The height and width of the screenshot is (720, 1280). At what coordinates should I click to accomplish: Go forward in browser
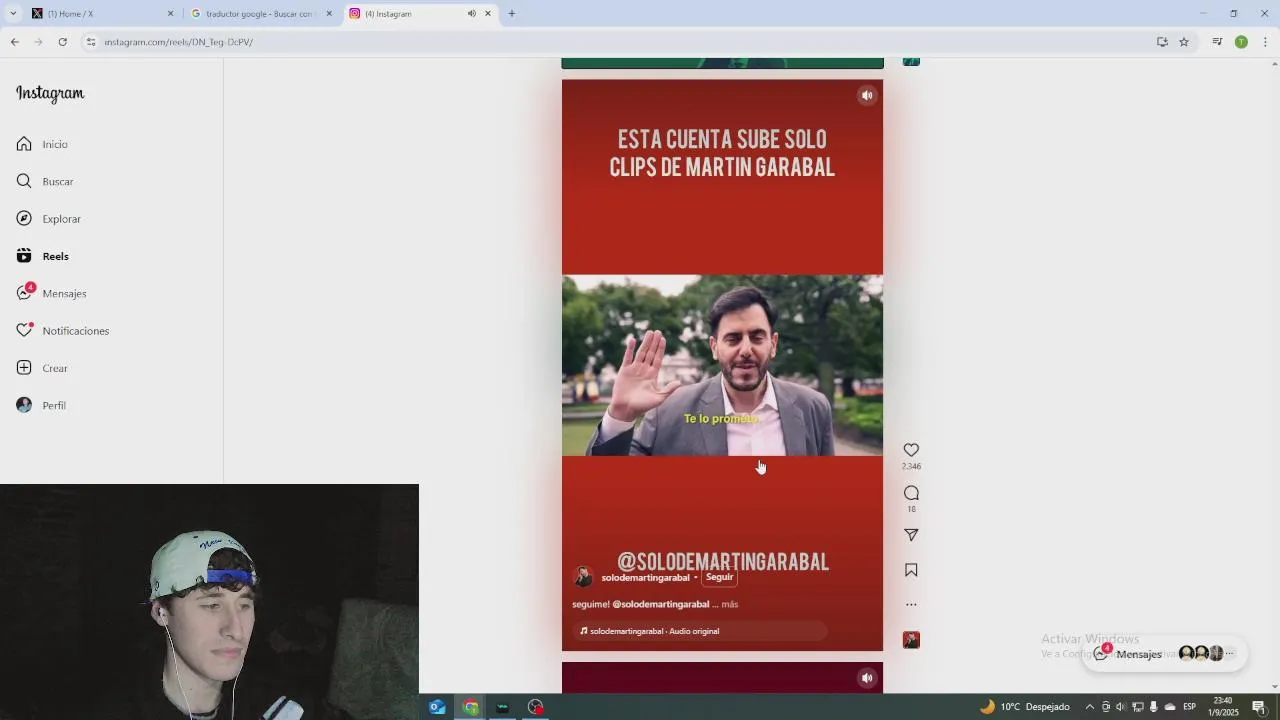(x=38, y=42)
